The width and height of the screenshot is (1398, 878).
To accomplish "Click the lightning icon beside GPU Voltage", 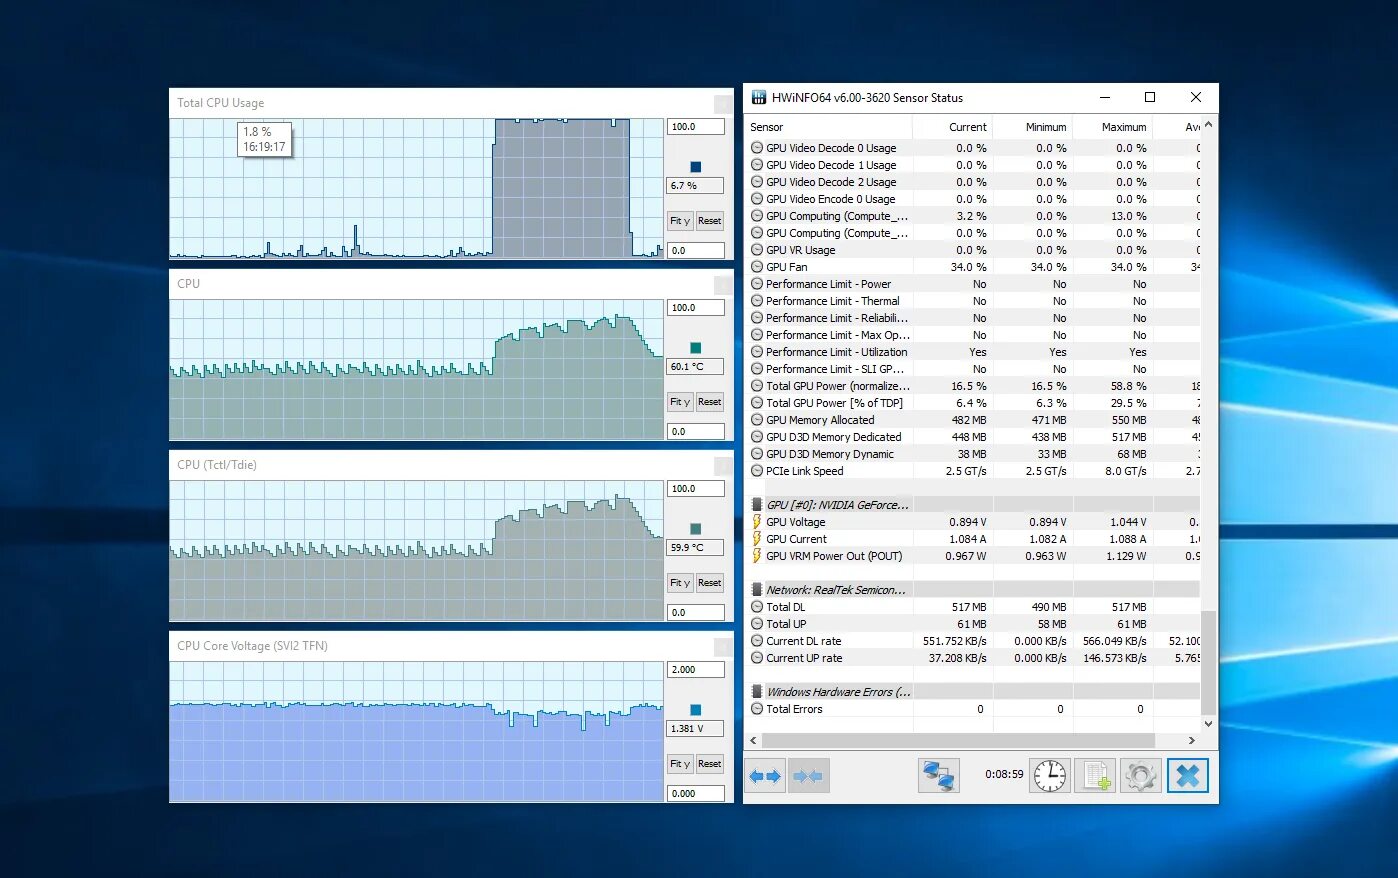I will tap(757, 522).
